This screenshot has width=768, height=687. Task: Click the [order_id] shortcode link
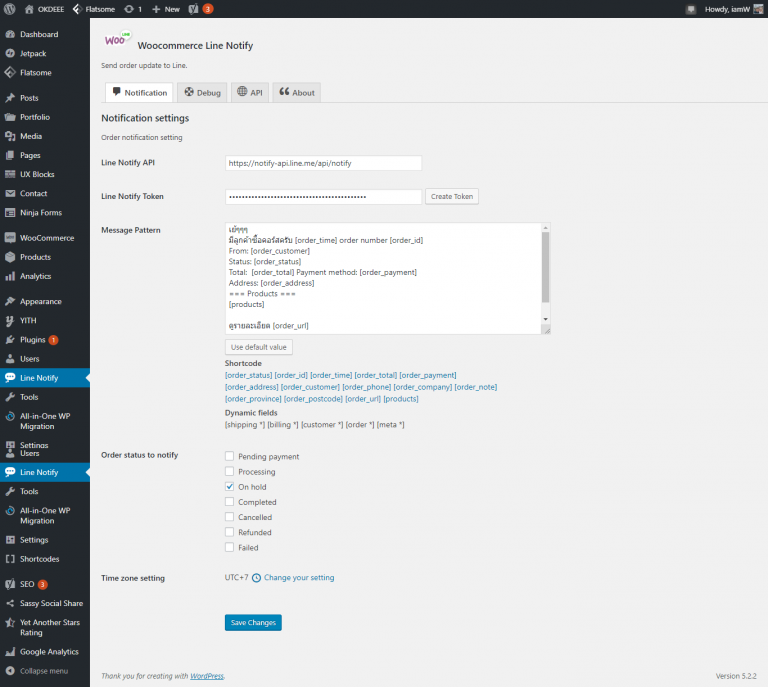291,375
